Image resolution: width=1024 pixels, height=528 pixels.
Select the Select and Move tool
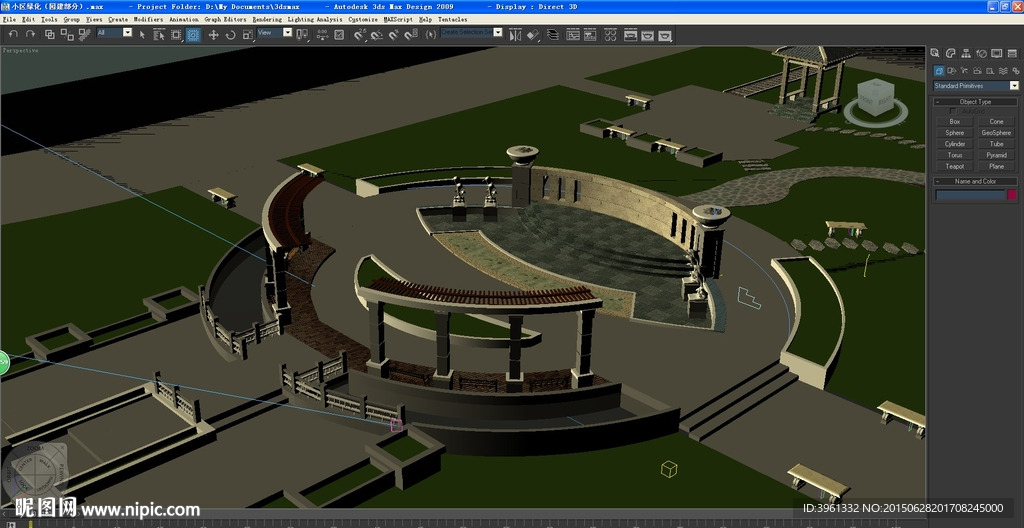[x=213, y=34]
